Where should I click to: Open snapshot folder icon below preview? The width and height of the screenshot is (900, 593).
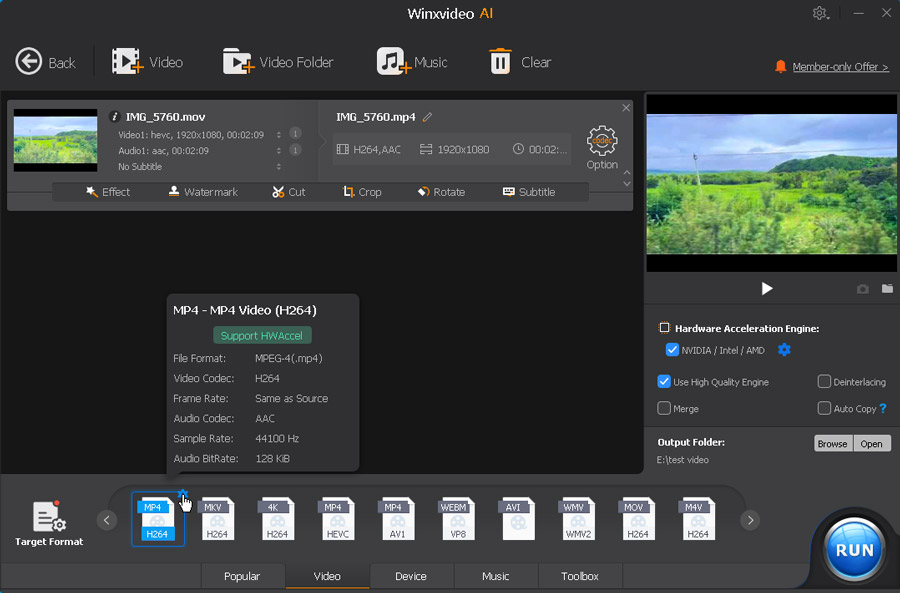887,288
